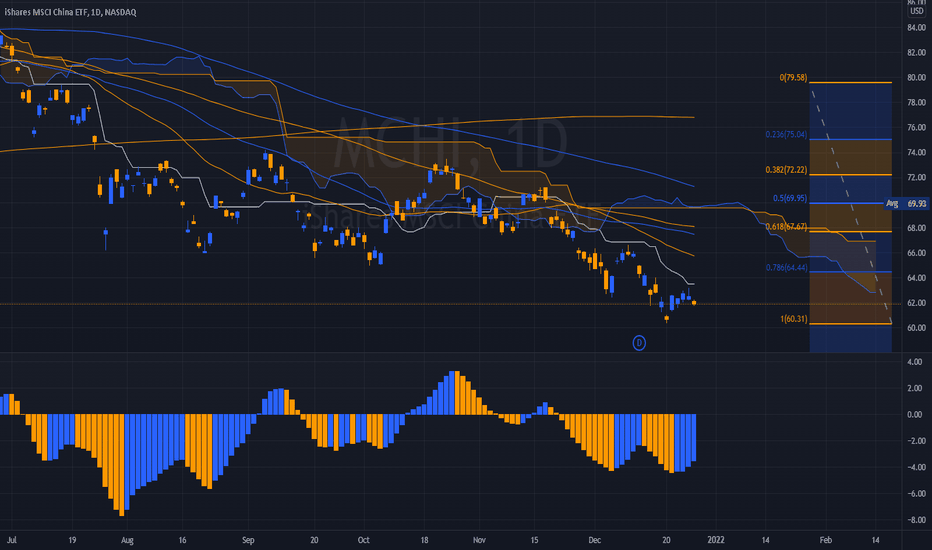Click the Fibonacci 0.786(64.44) level label
This screenshot has height=550, width=932.
[x=786, y=267]
